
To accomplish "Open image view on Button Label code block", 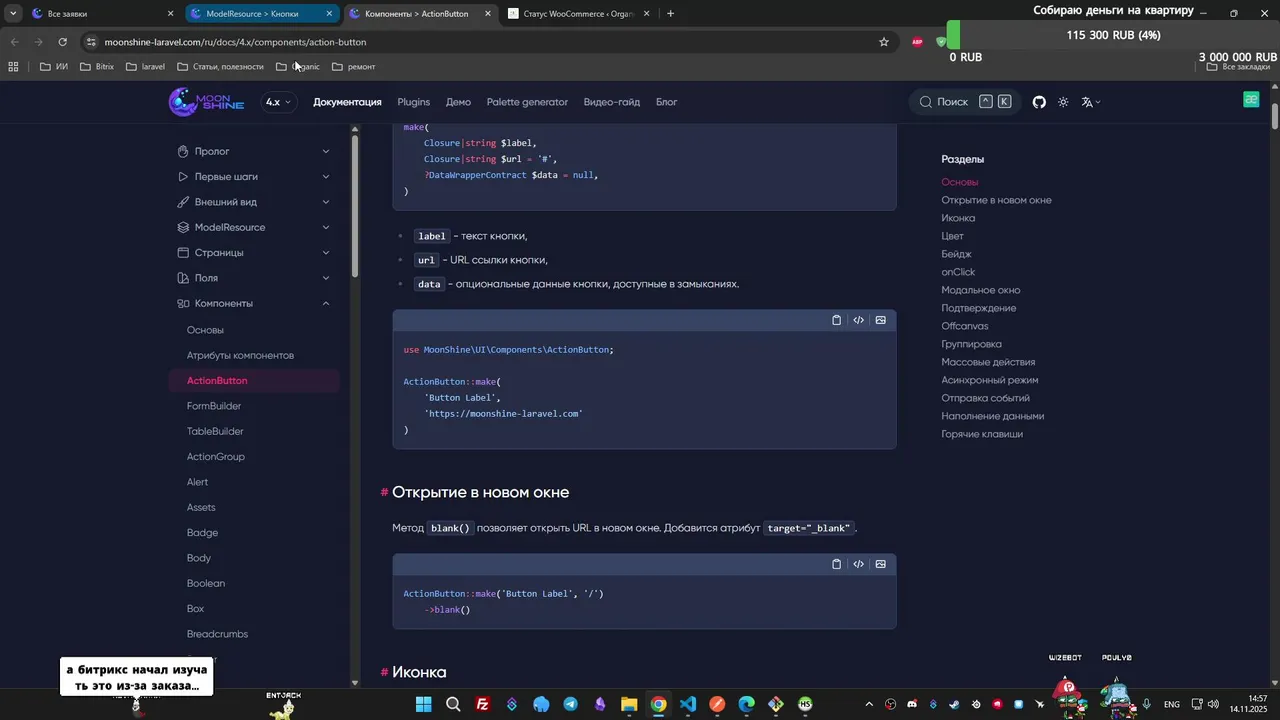I will 881,320.
